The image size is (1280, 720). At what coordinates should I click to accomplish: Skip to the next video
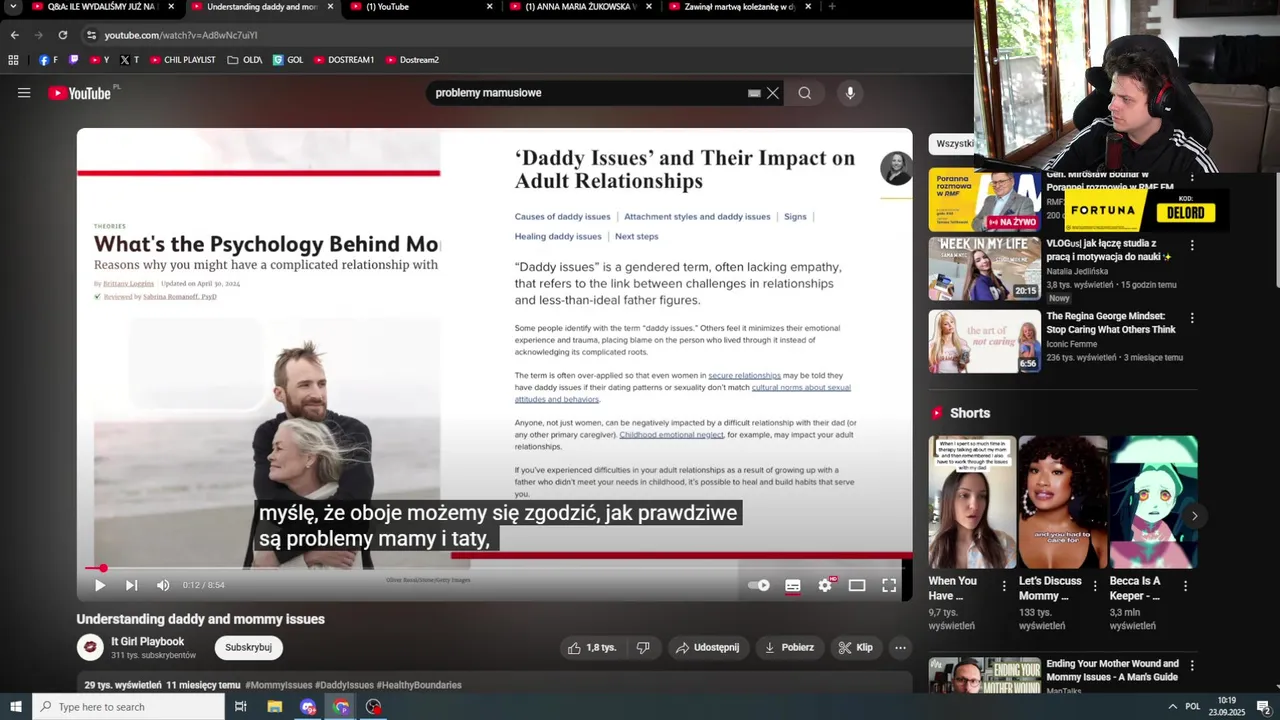pyautogui.click(x=131, y=585)
